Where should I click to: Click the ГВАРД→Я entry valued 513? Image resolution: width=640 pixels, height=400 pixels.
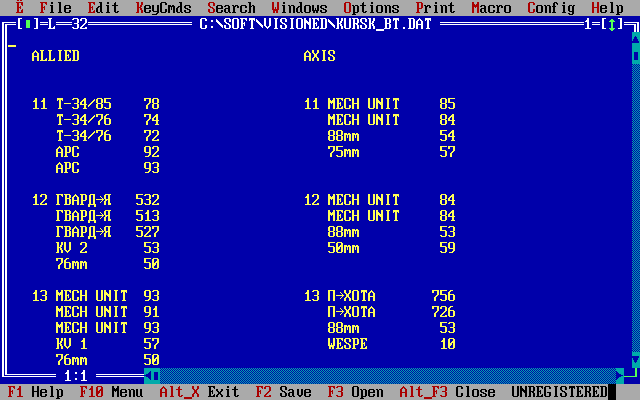click(x=84, y=216)
